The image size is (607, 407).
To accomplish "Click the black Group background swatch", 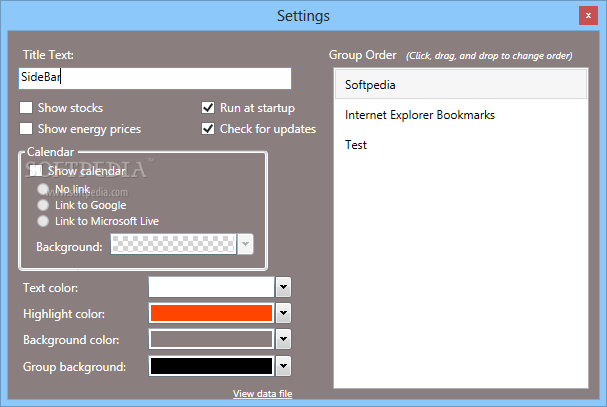I will coord(211,366).
